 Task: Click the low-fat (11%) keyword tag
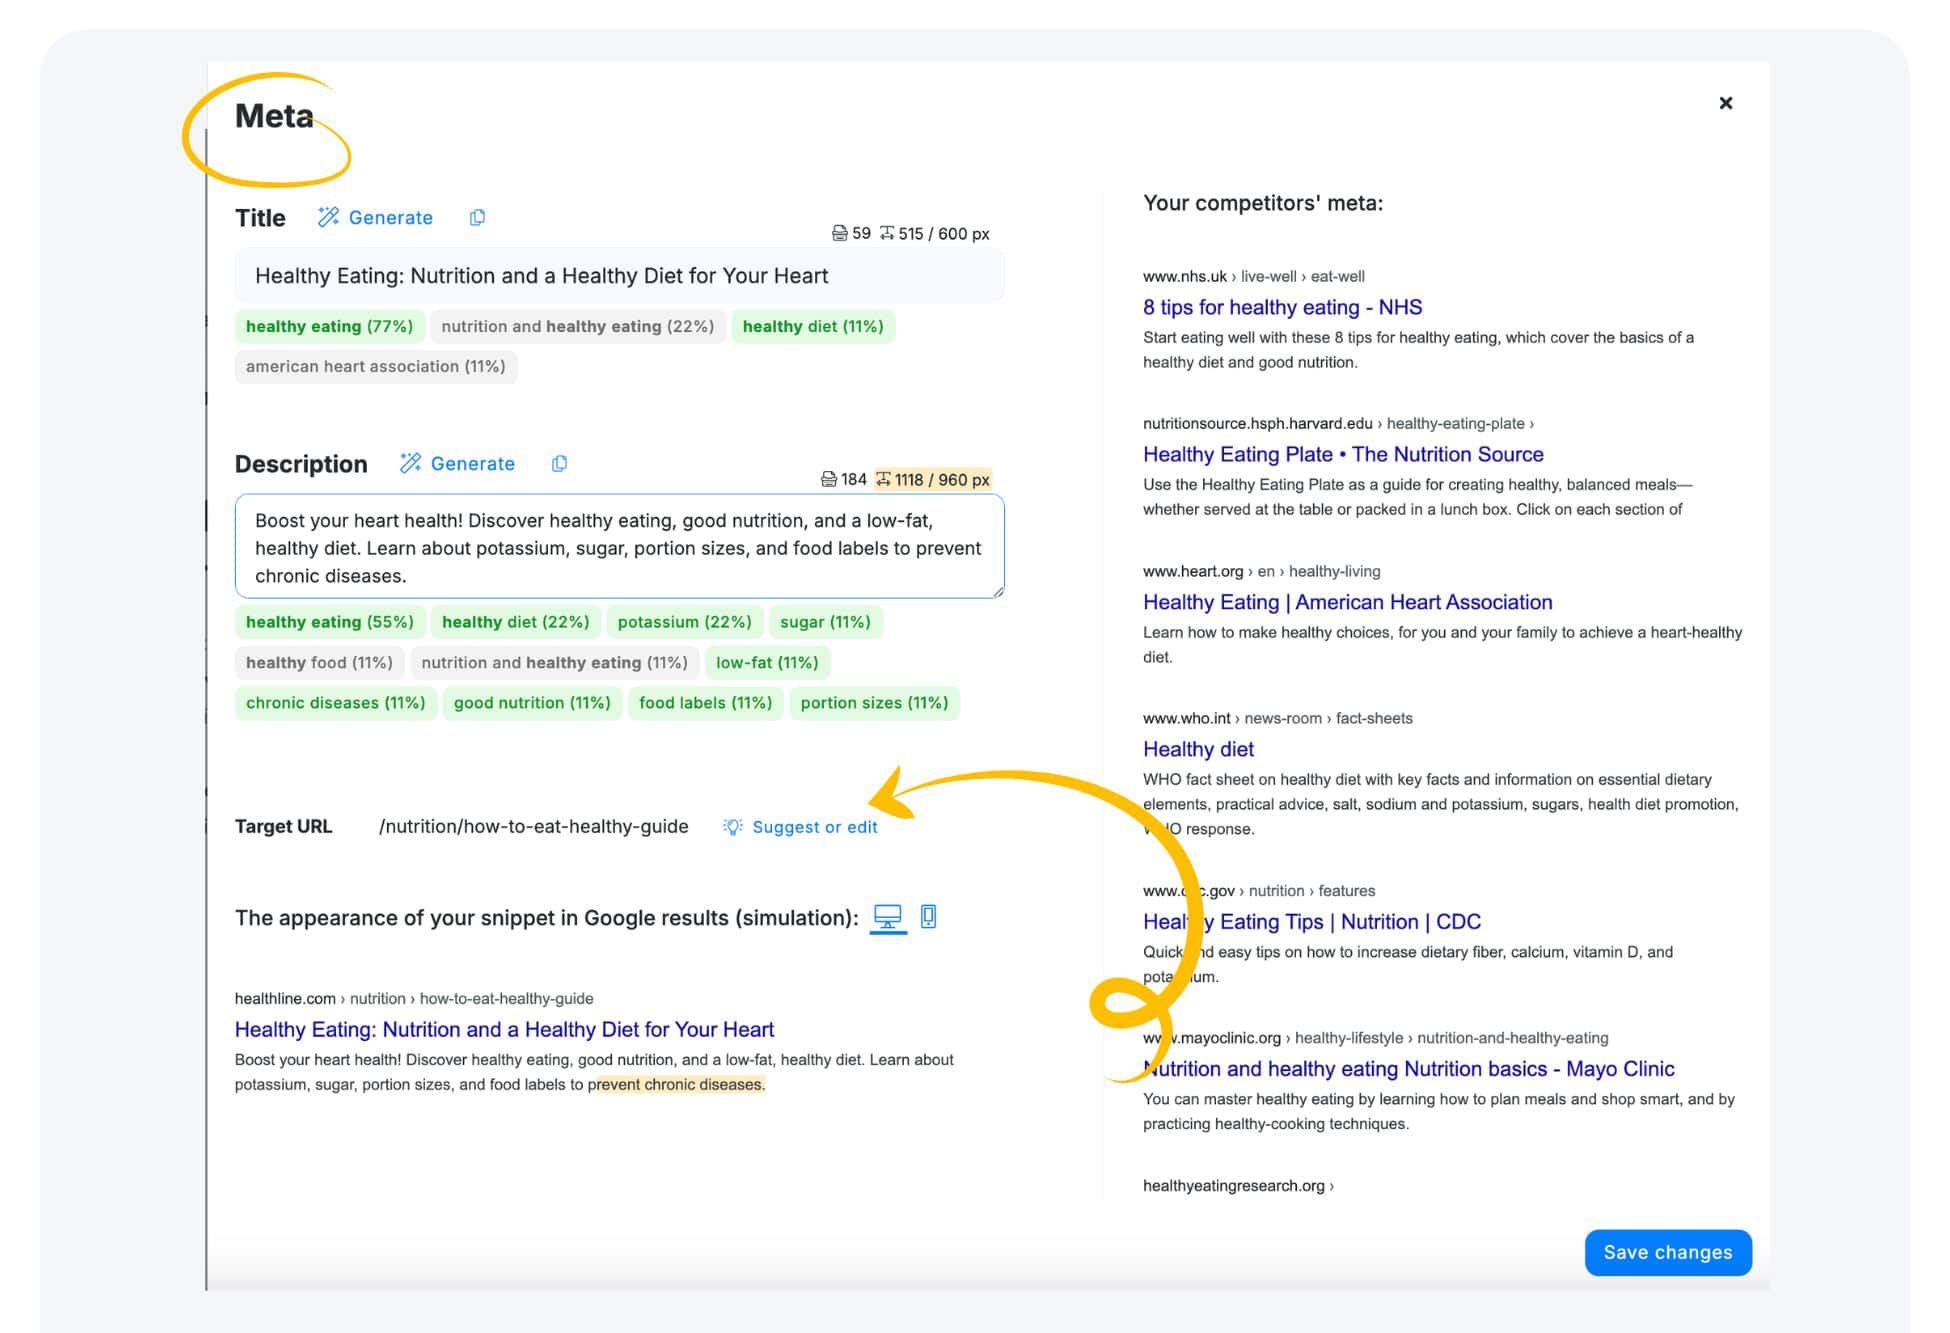click(767, 663)
